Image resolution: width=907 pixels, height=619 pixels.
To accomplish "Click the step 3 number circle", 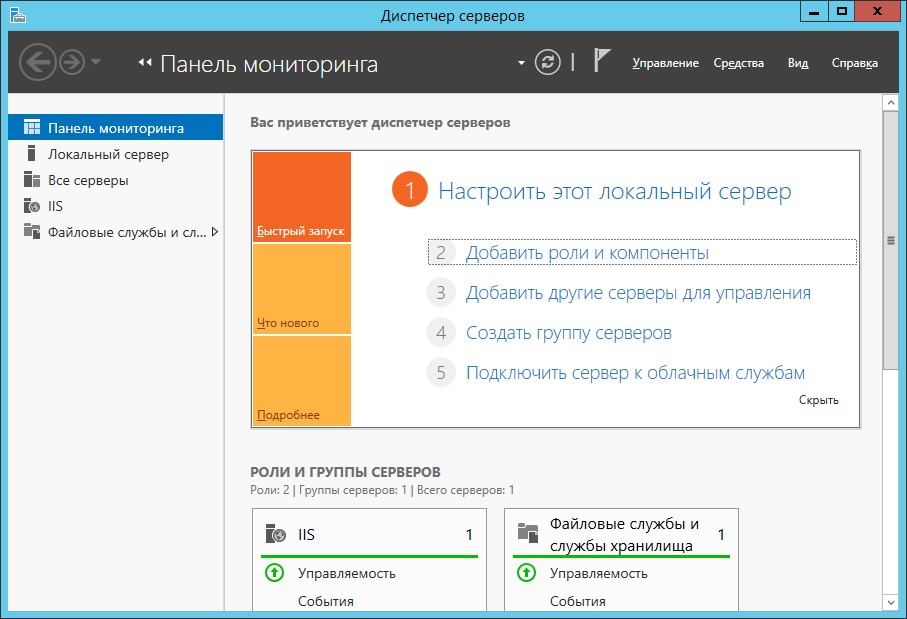I will coord(441,293).
